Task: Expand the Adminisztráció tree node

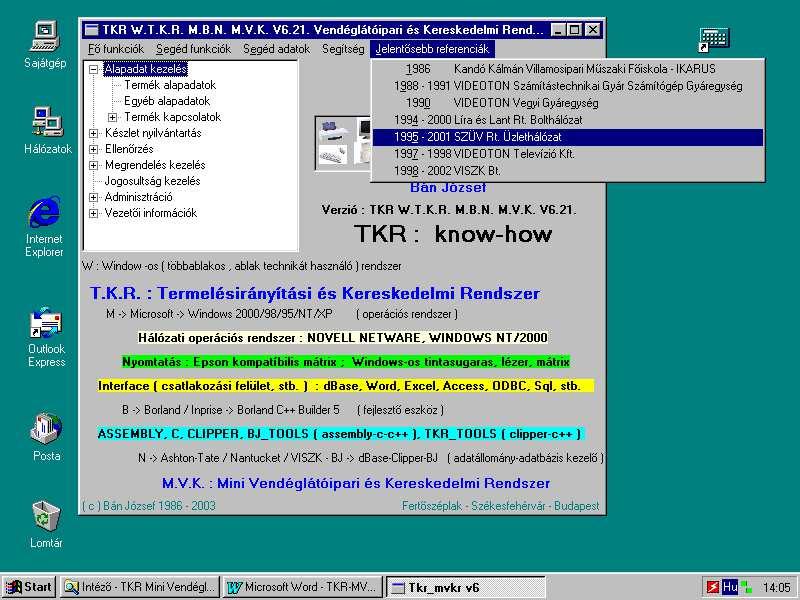Action: [x=93, y=197]
